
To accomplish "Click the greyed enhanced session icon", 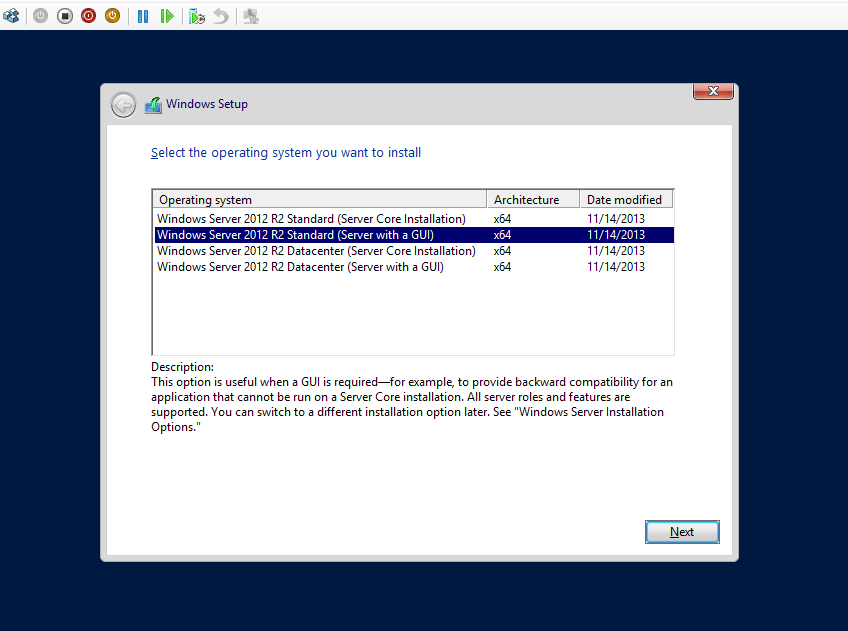I will coord(250,16).
